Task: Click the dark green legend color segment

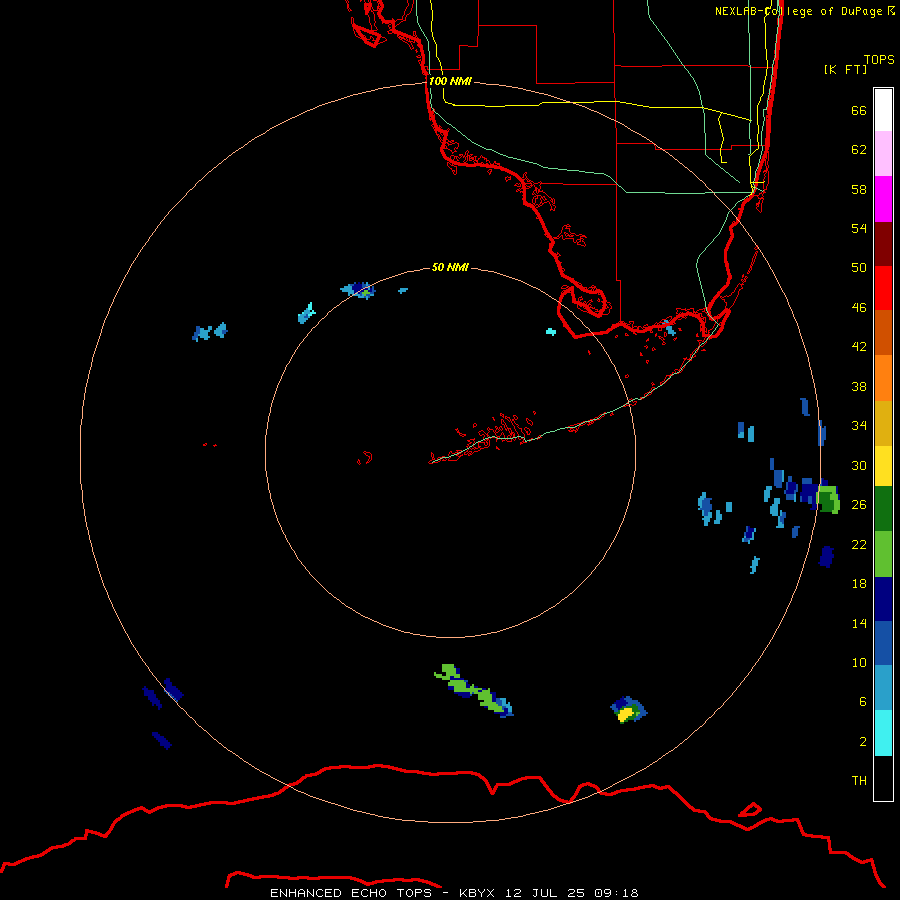Action: pos(883,509)
